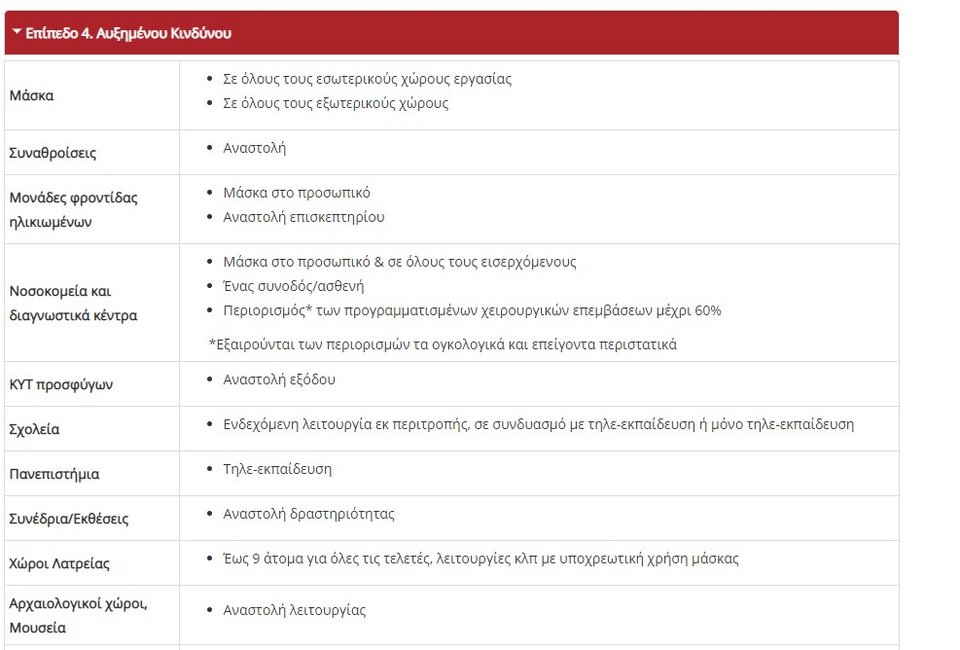
Task: Click the Αρχαιολογικοί χώροι, Μουσεία label
Action: coord(78,615)
